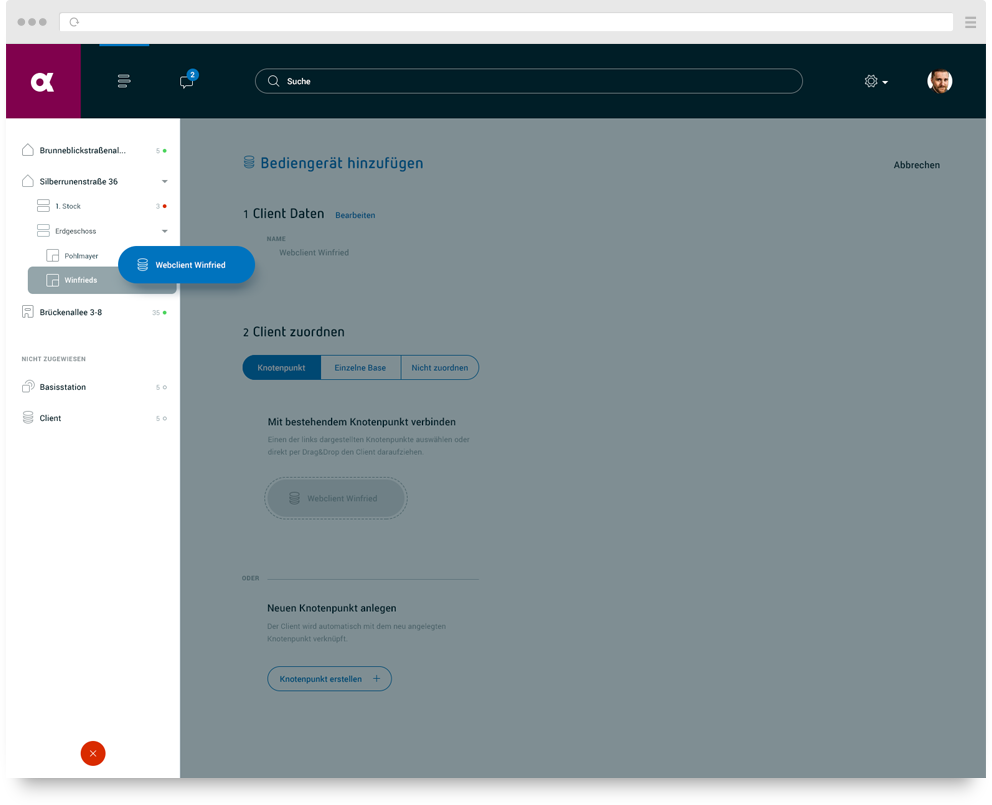Viewport: 992px width, 805px height.
Task: Choose the Nicht zuordnen option
Action: pos(439,368)
